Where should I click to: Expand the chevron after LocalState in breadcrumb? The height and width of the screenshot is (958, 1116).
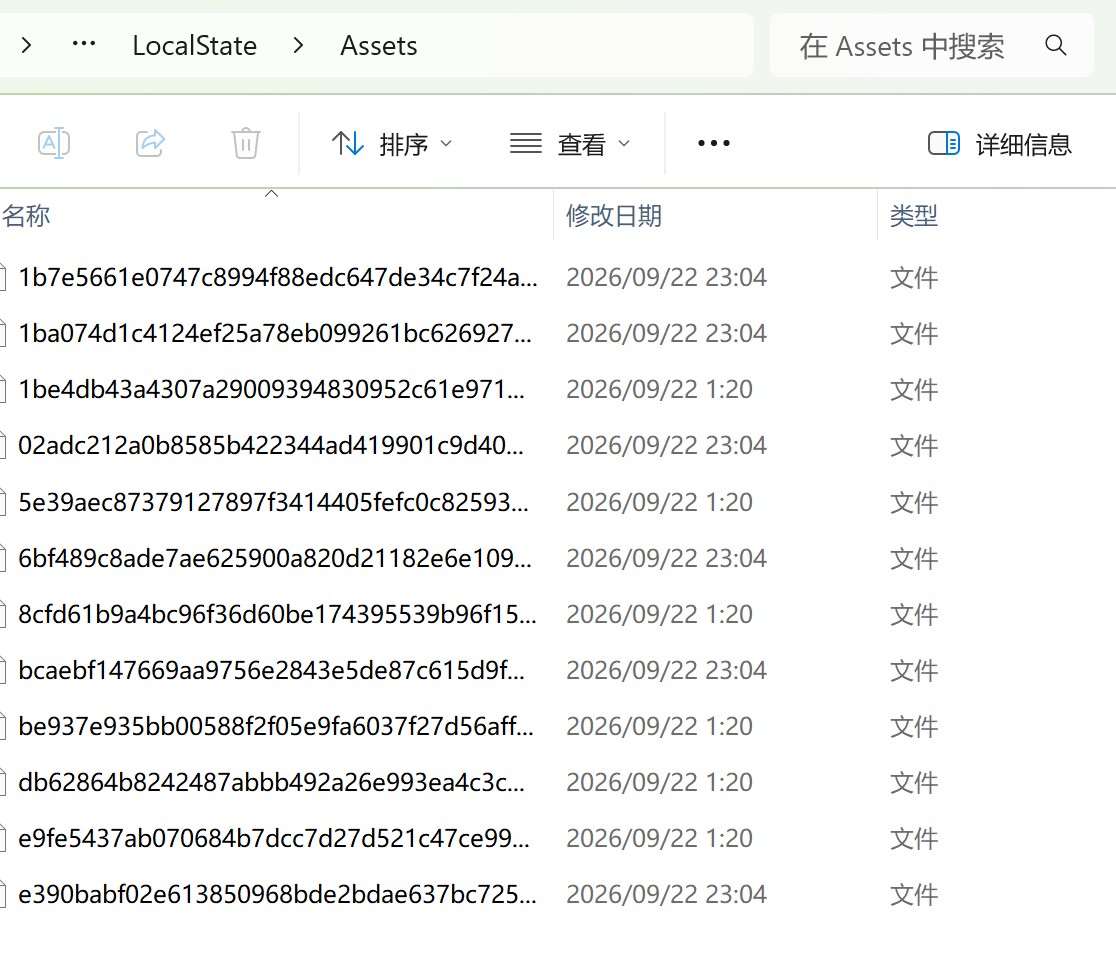[298, 46]
